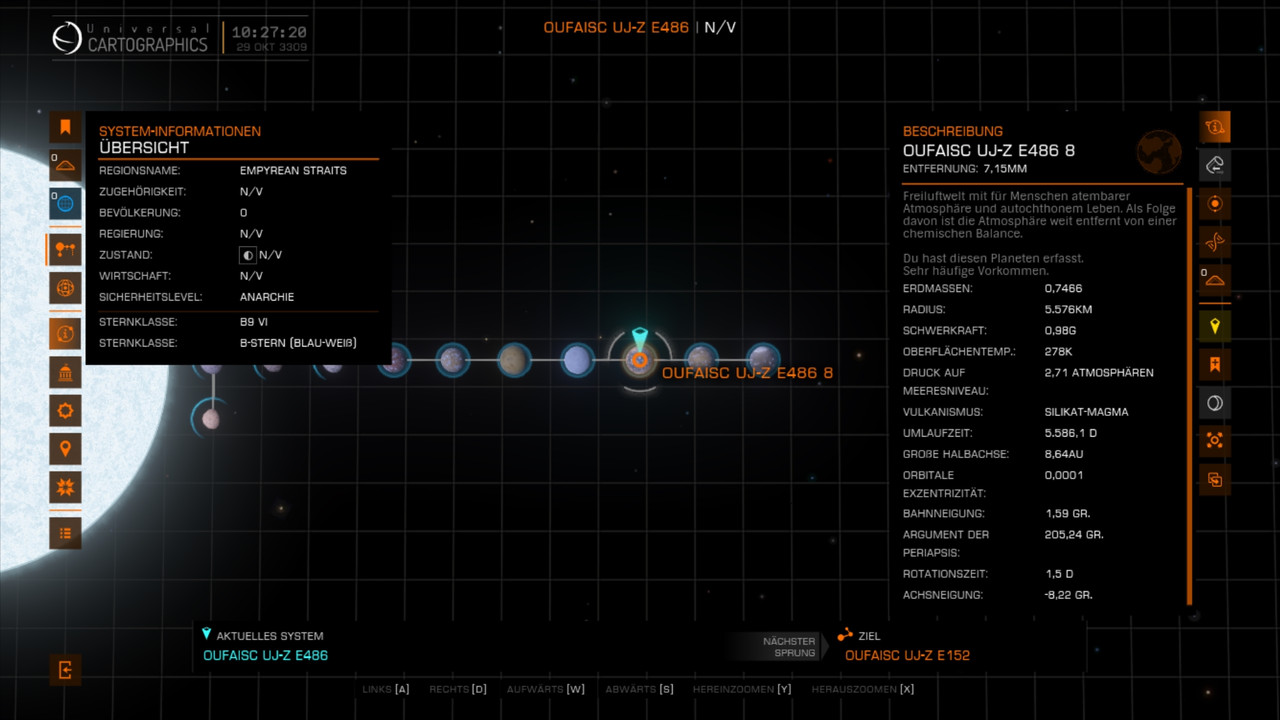Select the target ring icon in right toolbar
Screen dimensions: 1280x720
pos(1215,203)
